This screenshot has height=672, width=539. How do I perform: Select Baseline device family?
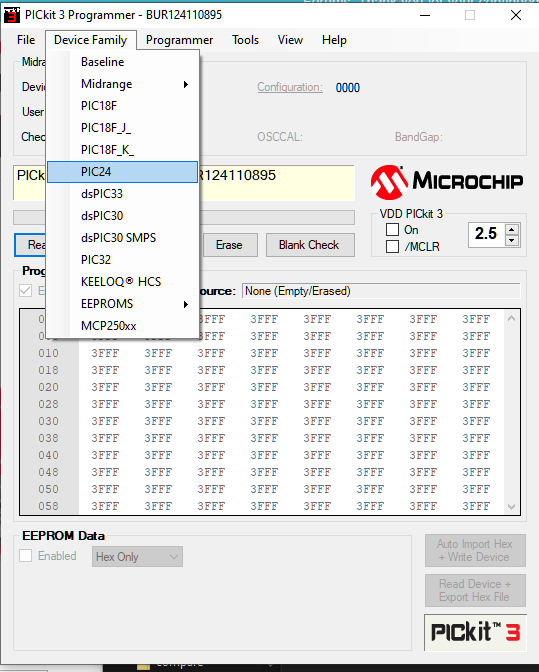pos(123,62)
